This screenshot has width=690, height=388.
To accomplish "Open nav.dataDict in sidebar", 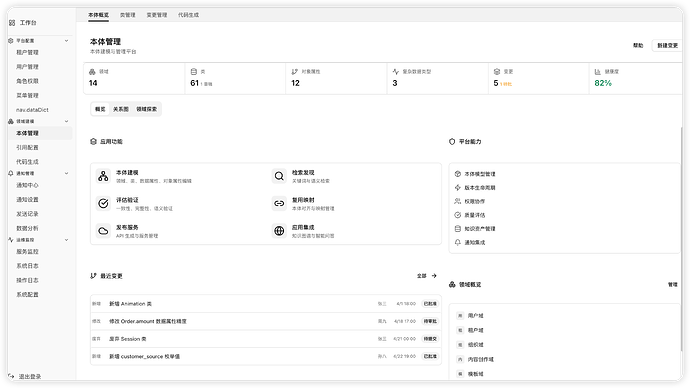I will coord(32,110).
